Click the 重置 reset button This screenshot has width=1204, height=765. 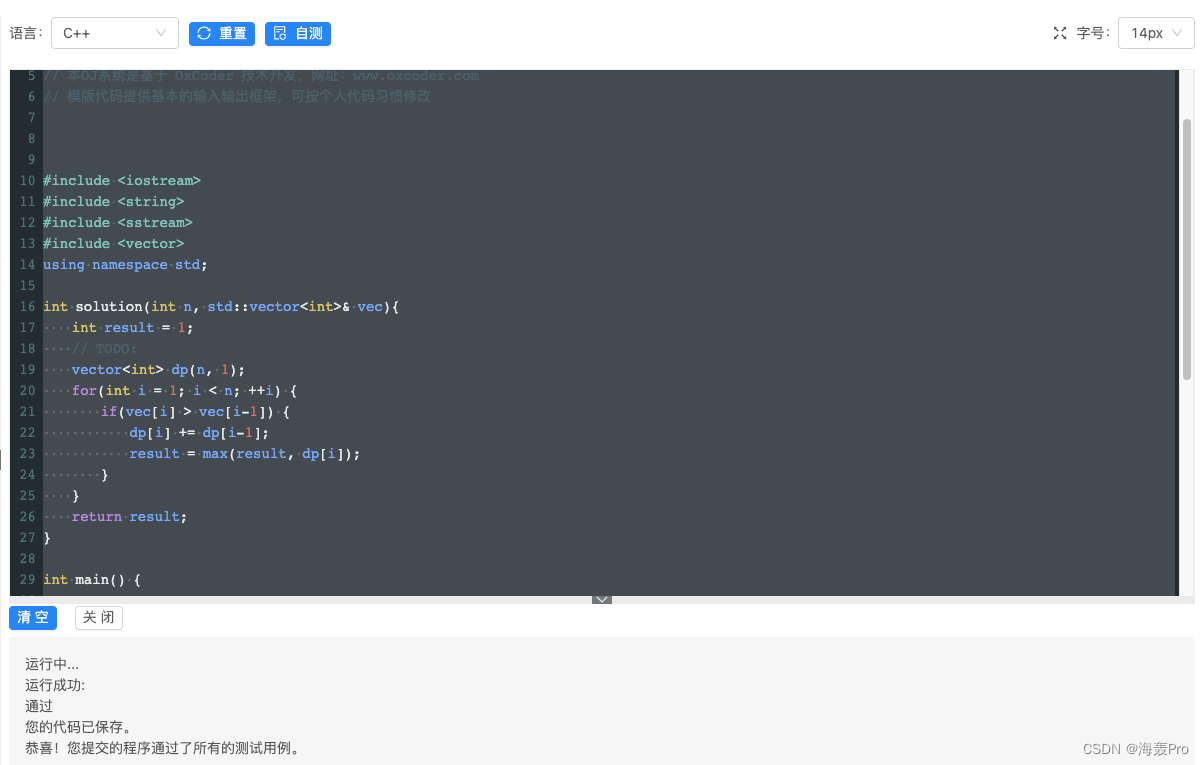point(222,34)
